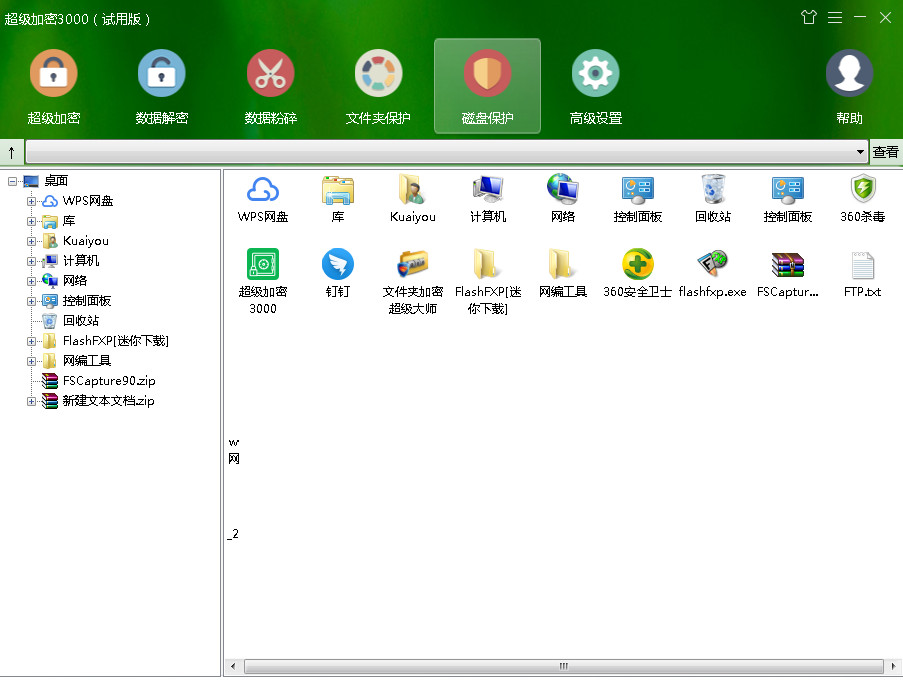Open the 帮助 help icon
Viewport: 903px width, 680px height.
(x=849, y=86)
